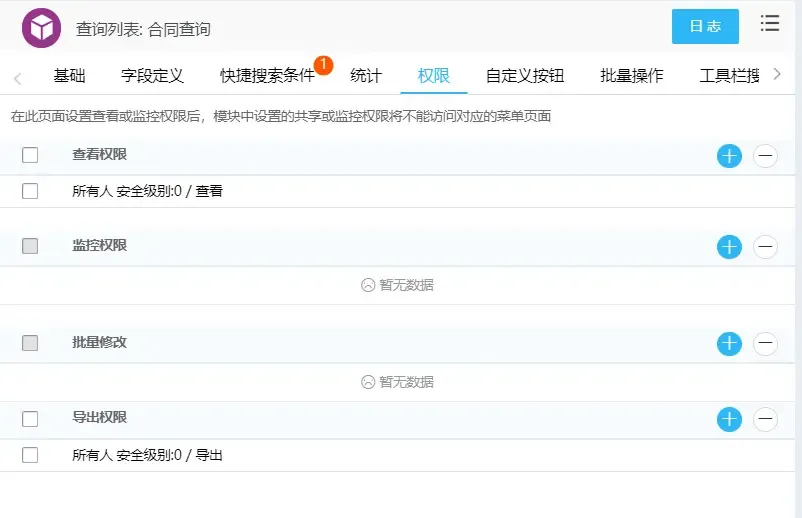The image size is (802, 518).
Task: Remove a 查看权限 entry with the minus icon
Action: [x=765, y=156]
